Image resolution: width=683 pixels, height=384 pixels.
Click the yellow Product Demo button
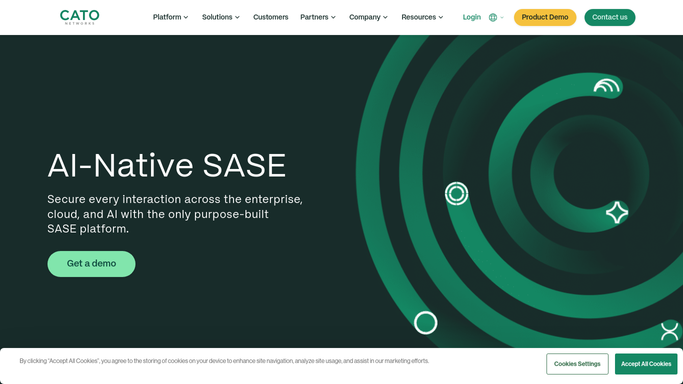545,17
